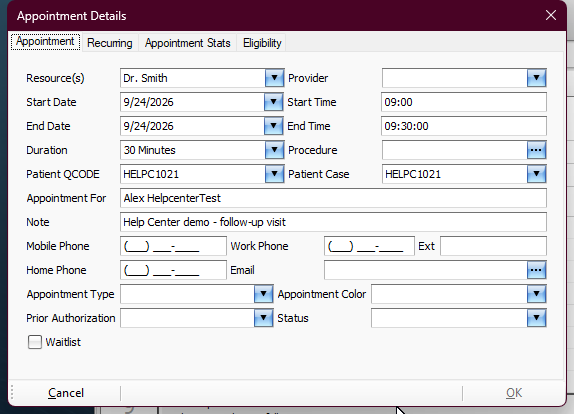Click the 30 Minutes duration value
574x414 pixels.
click(x=149, y=150)
